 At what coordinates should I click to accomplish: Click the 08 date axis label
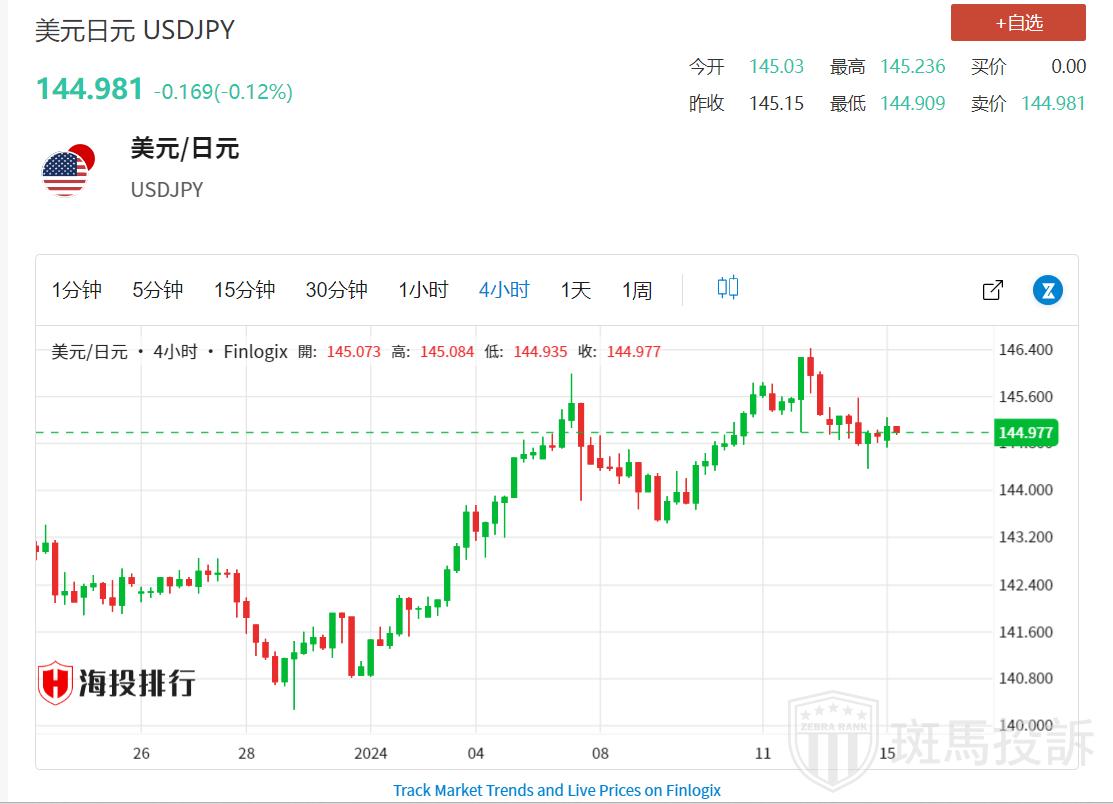(601, 754)
